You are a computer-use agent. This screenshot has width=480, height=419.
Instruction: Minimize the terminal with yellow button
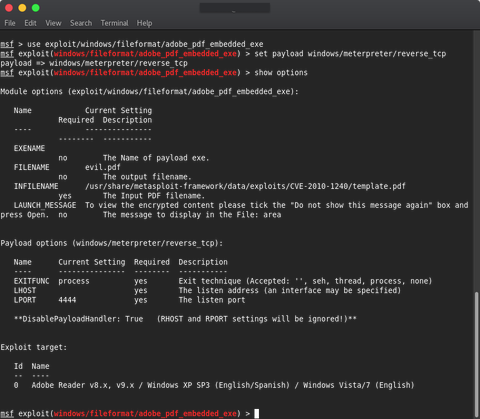coord(22,8)
